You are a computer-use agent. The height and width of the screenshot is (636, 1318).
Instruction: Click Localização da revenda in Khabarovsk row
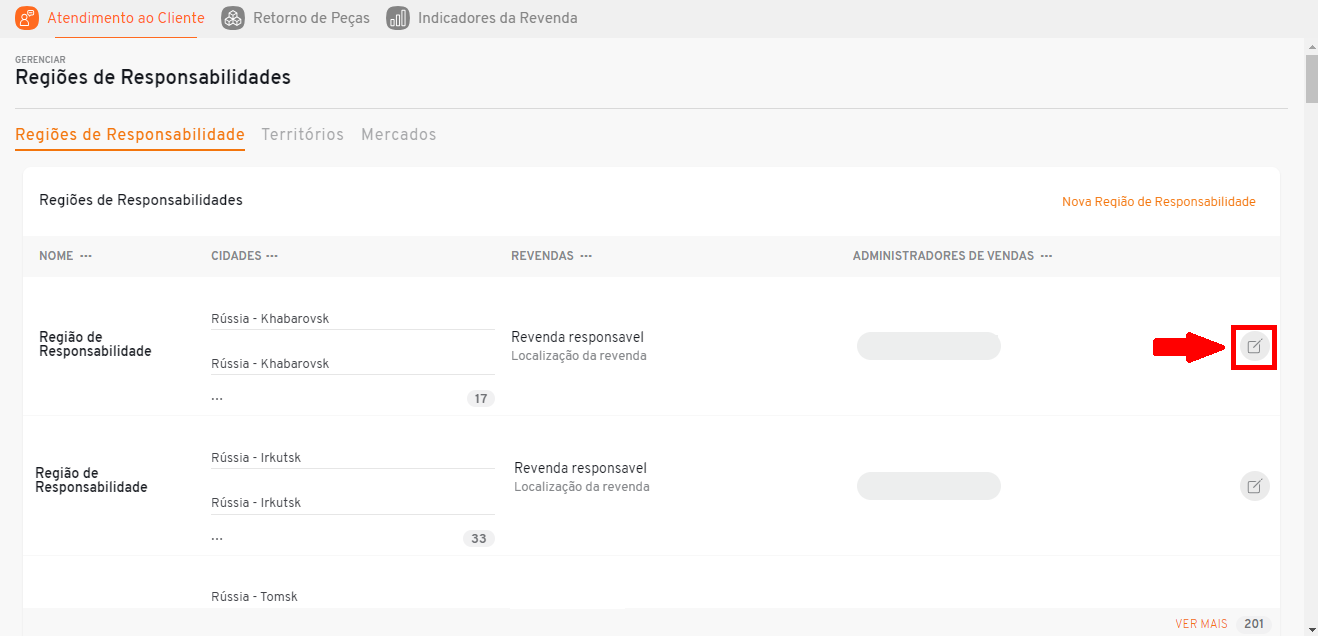click(x=578, y=356)
